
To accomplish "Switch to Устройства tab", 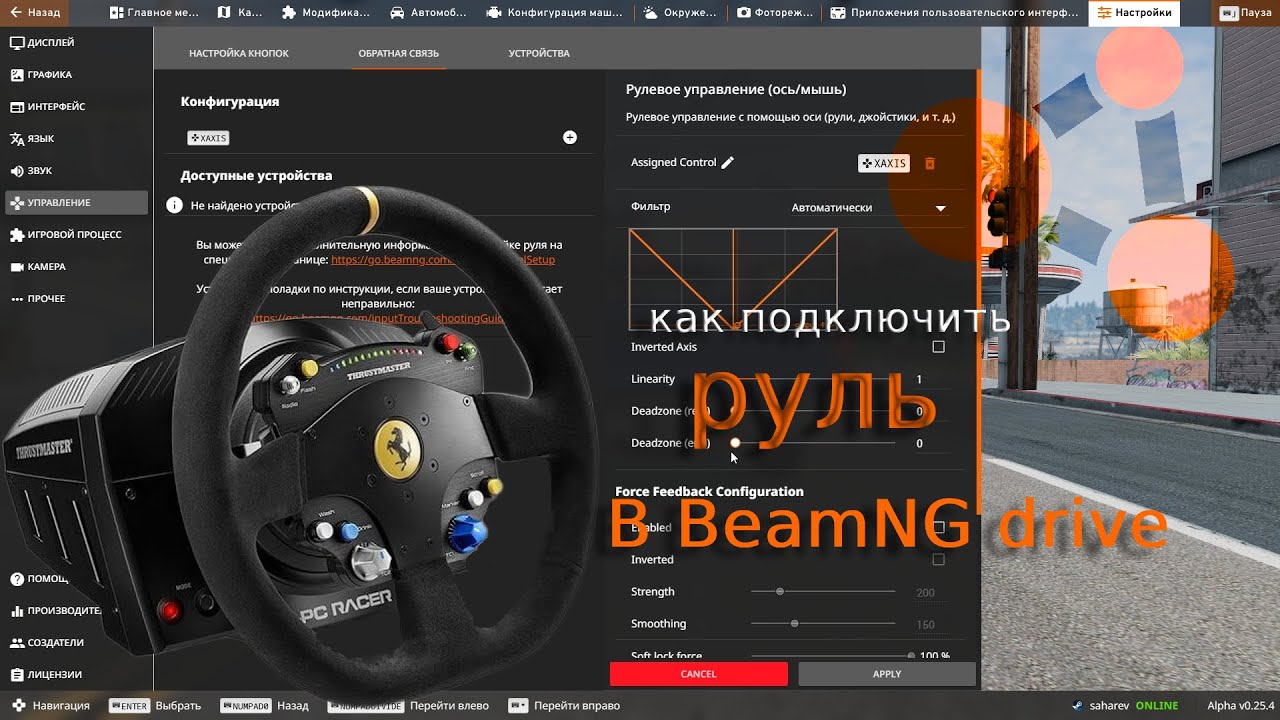I will (x=539, y=53).
